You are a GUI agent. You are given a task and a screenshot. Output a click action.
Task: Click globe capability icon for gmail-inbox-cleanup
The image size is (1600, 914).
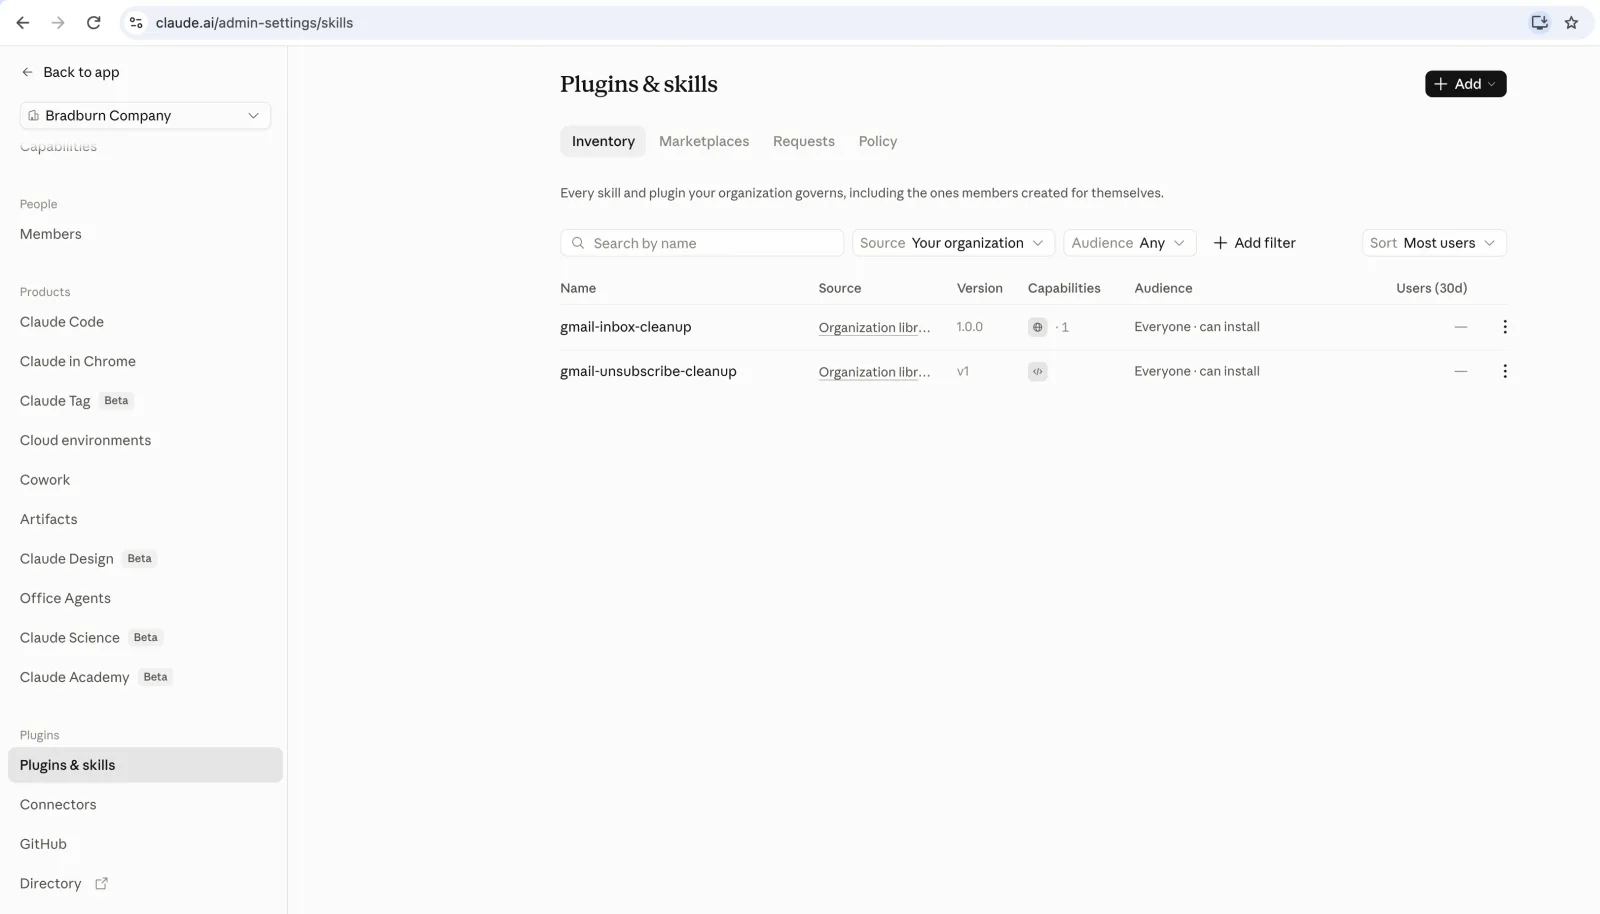coord(1037,327)
